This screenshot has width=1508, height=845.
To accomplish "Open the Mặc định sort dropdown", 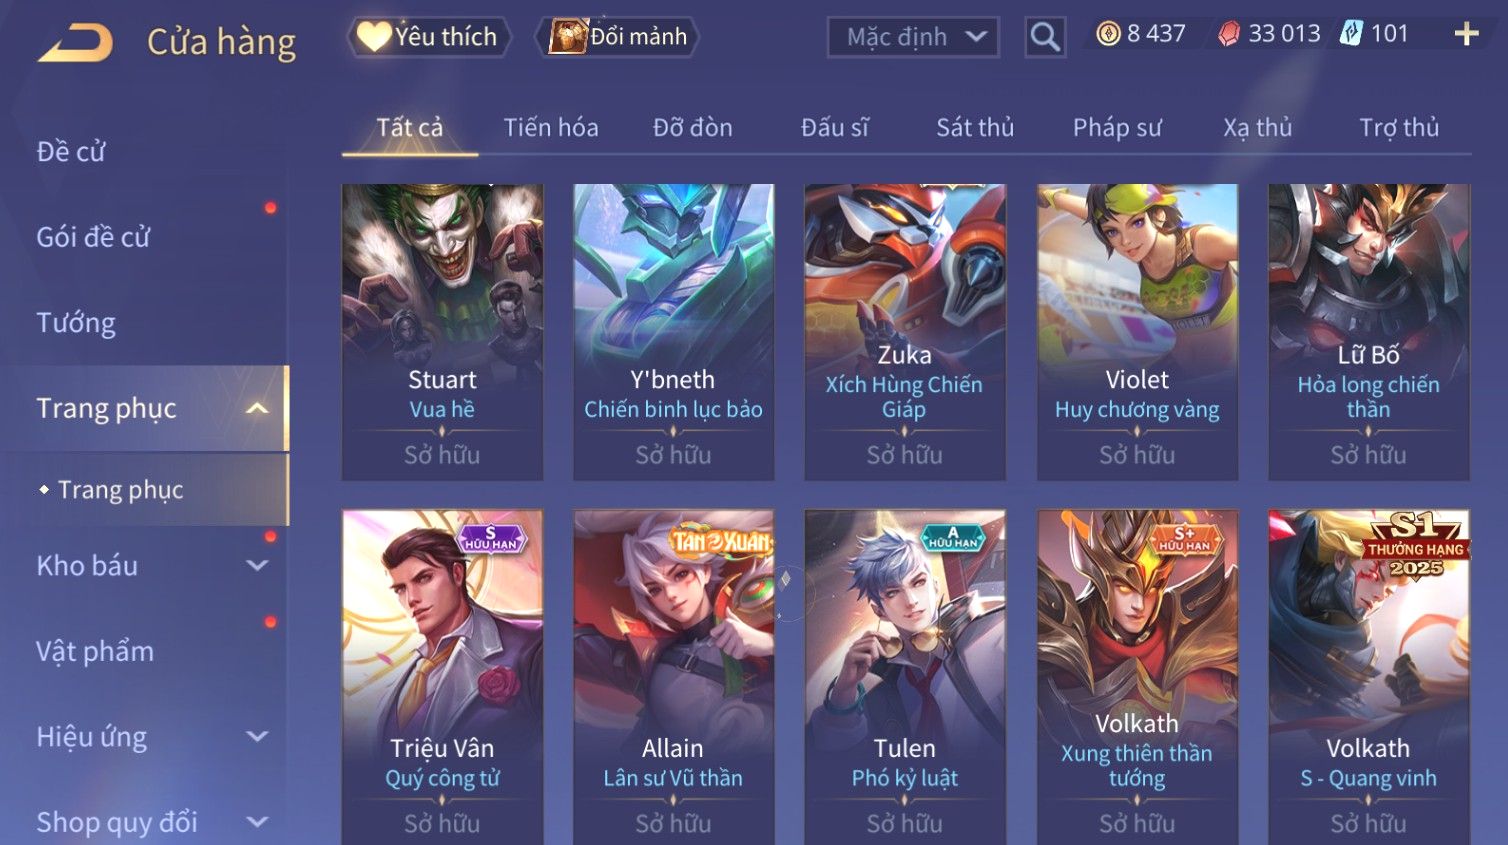I will point(913,37).
